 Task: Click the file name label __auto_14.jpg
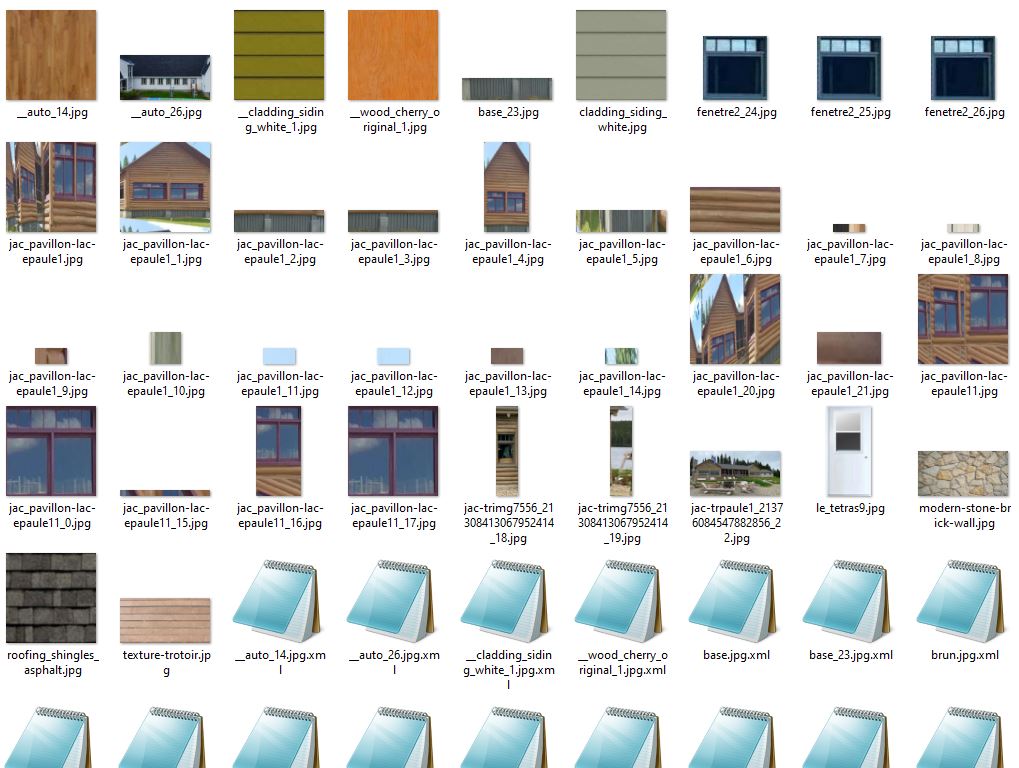(52, 112)
